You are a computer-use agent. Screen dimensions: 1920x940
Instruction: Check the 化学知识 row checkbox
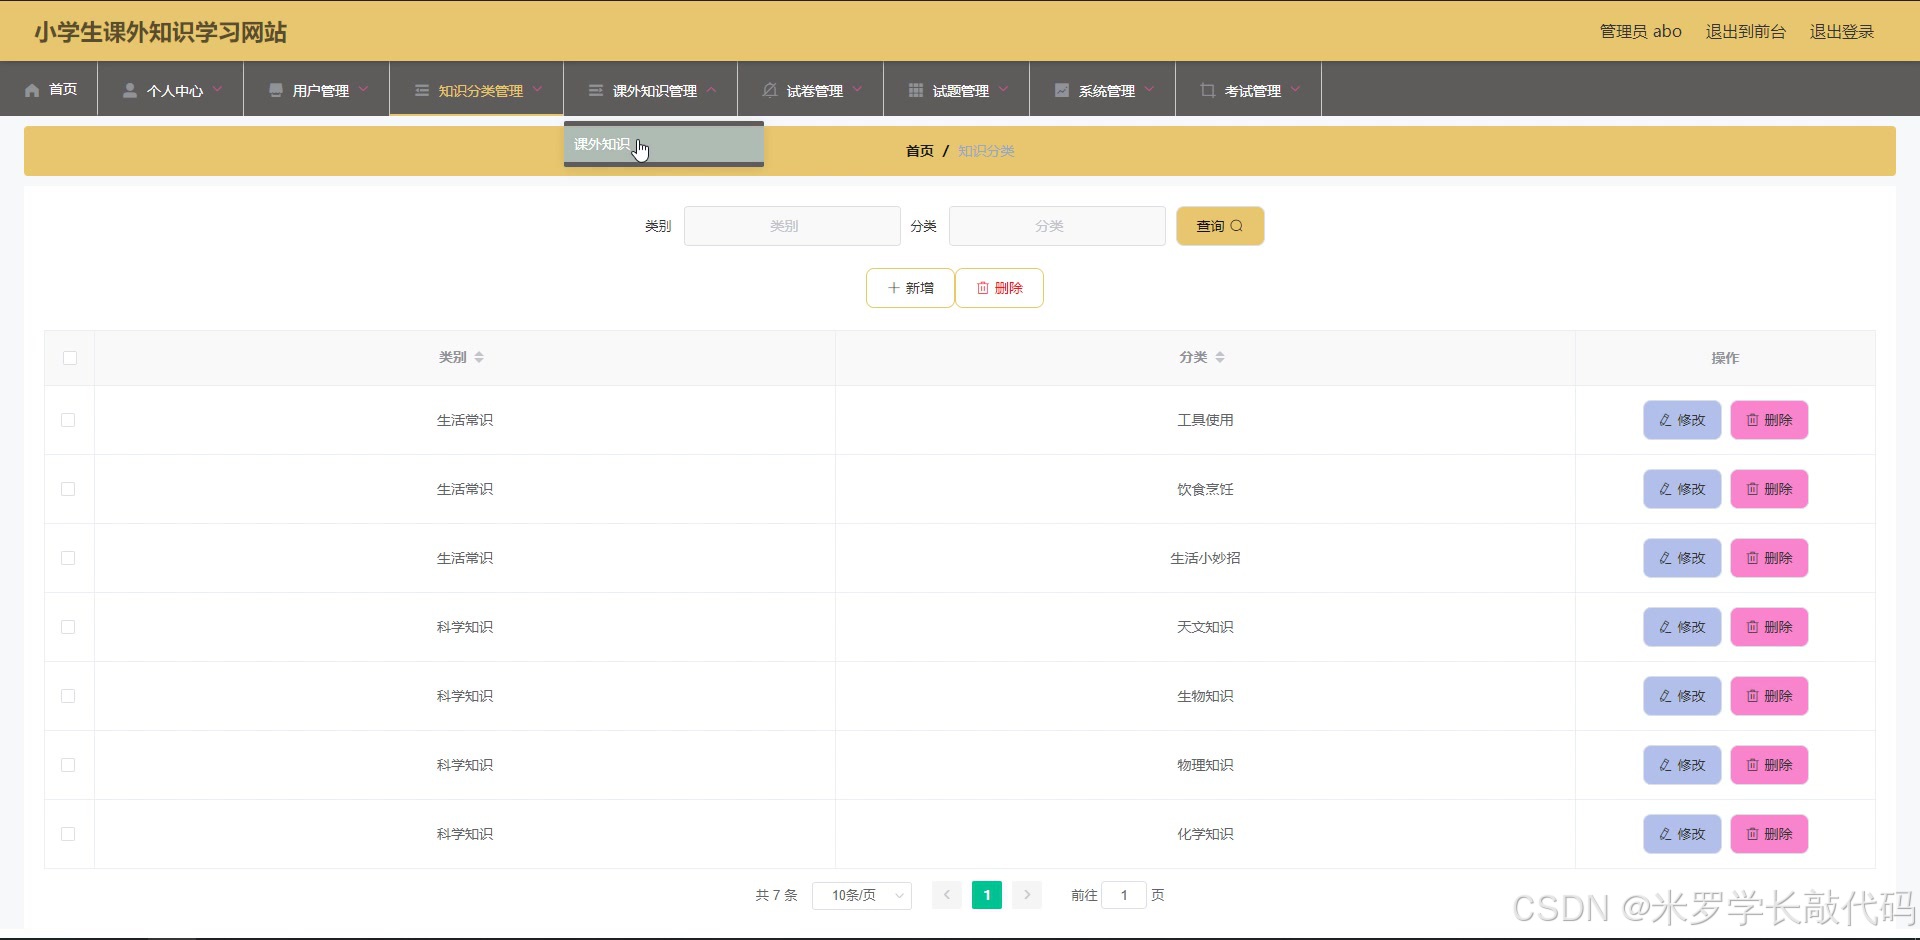68,834
